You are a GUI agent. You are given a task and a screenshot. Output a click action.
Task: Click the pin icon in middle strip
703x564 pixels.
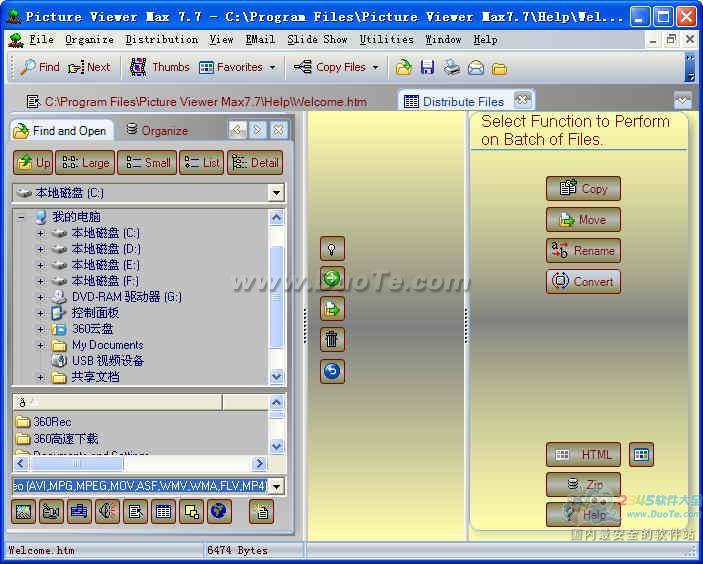(x=332, y=249)
